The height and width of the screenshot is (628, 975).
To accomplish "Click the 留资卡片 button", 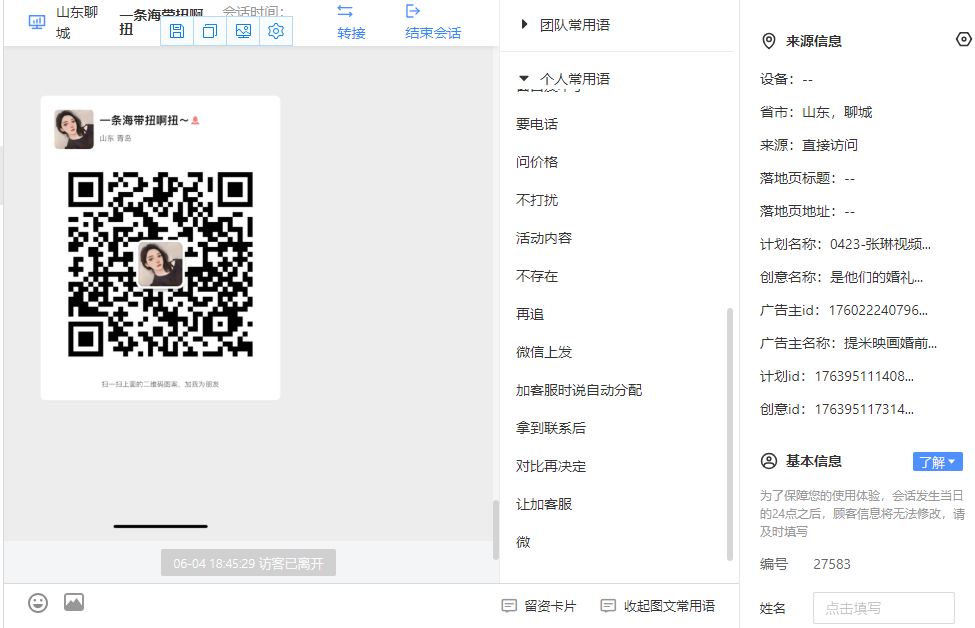I will [x=538, y=606].
